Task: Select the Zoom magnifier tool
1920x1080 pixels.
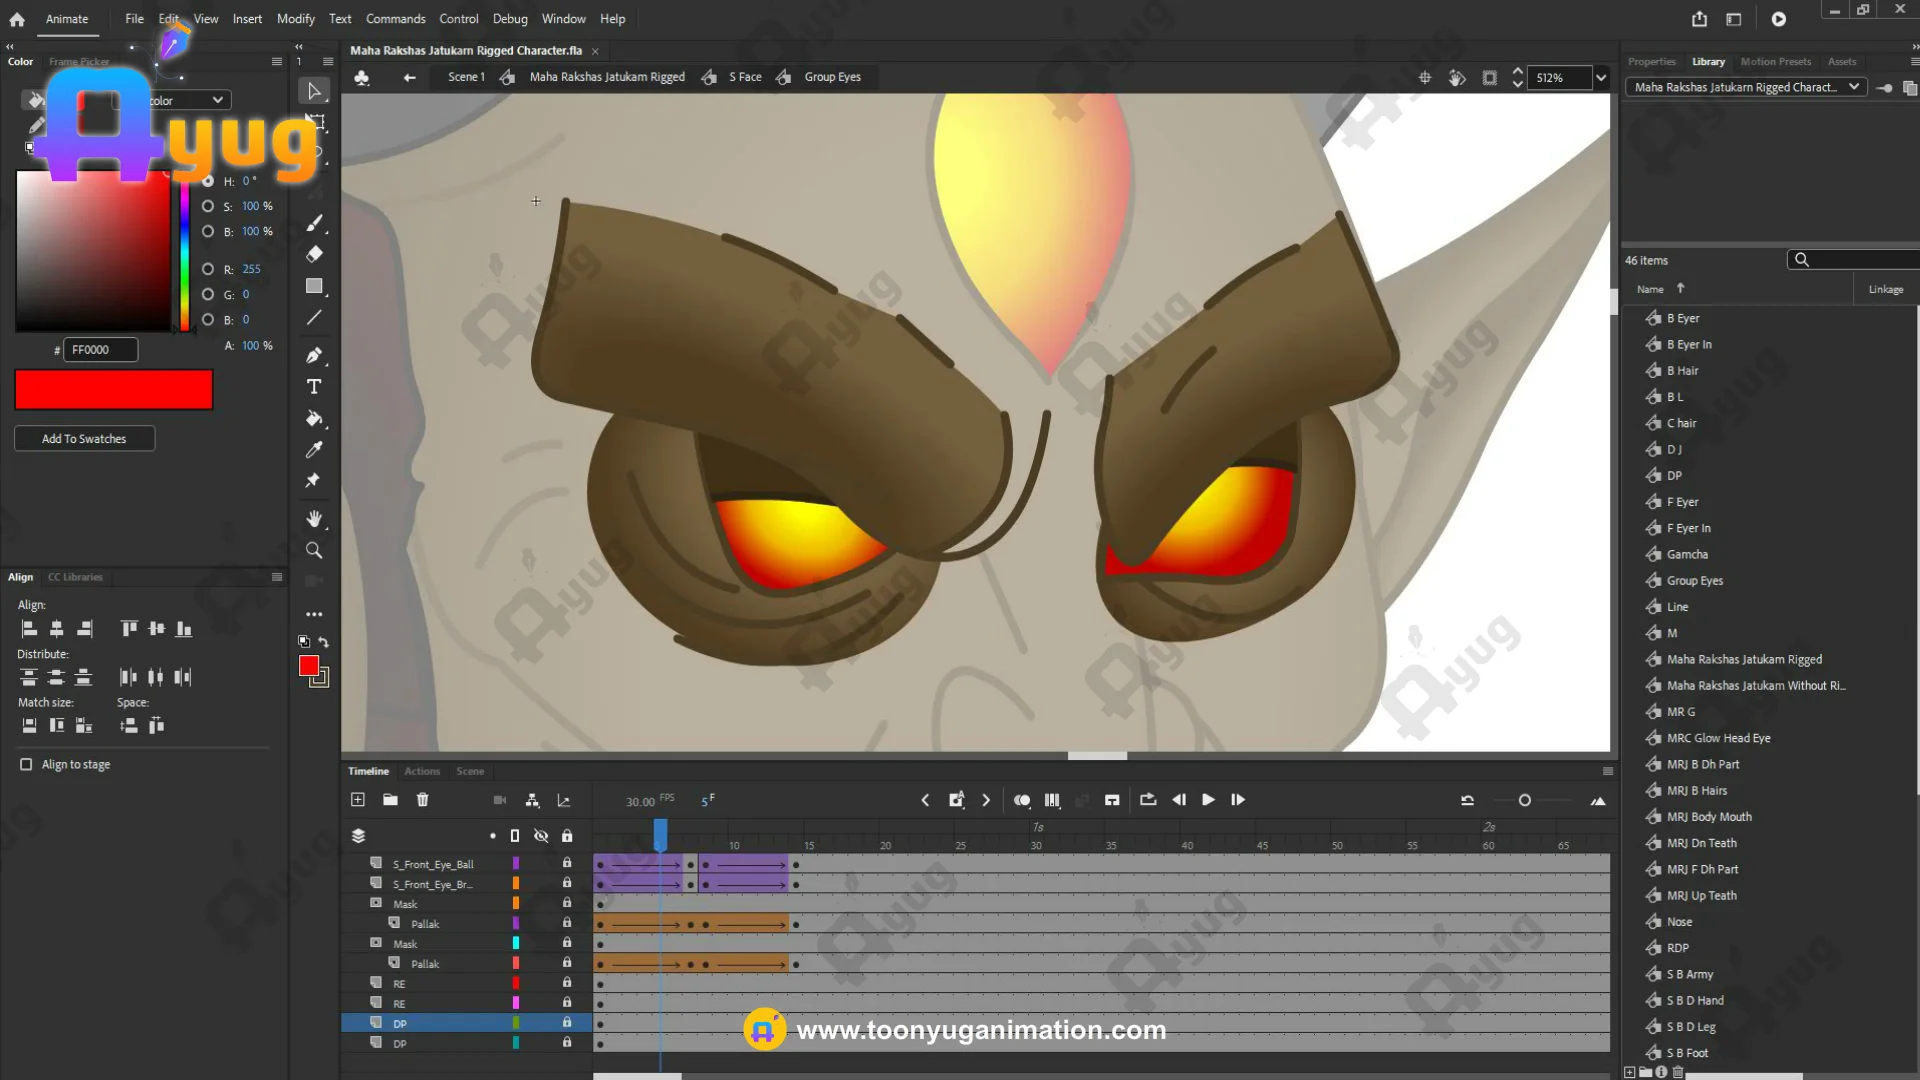Action: pos(314,550)
